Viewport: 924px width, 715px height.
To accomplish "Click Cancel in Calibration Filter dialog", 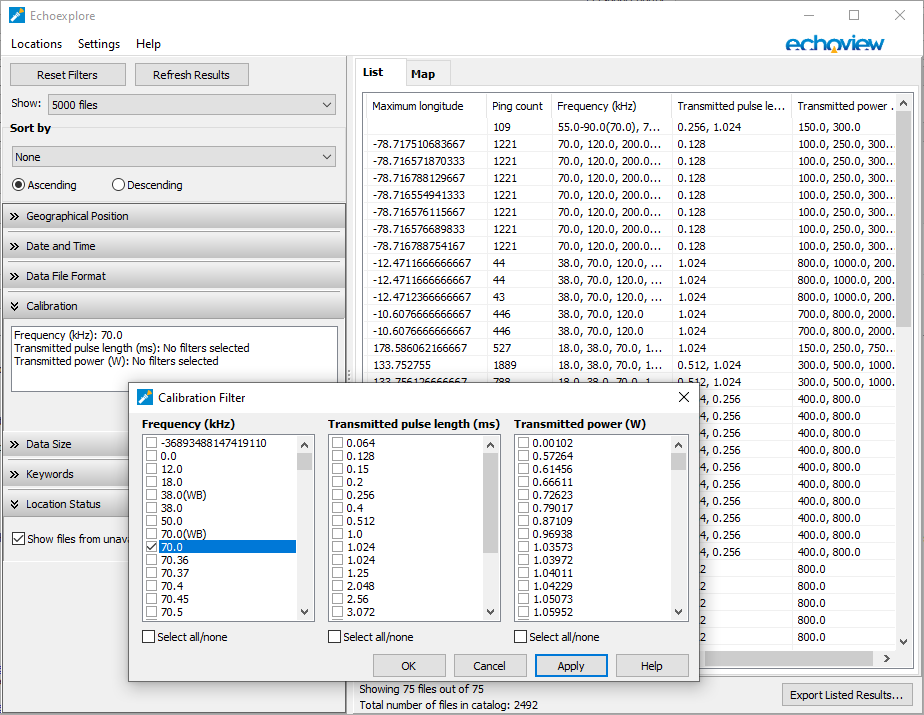I will 489,665.
